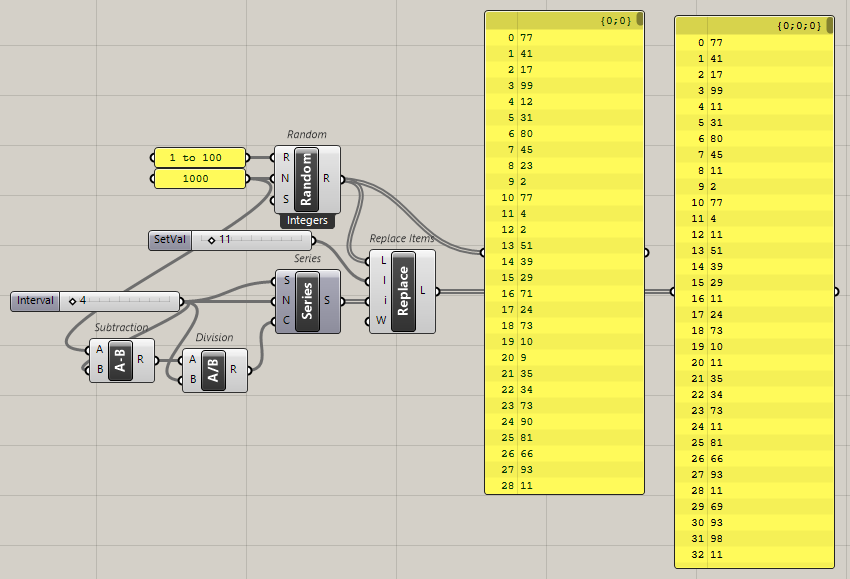Click the Interval slider name label
The image size is (850, 579).
[34, 301]
